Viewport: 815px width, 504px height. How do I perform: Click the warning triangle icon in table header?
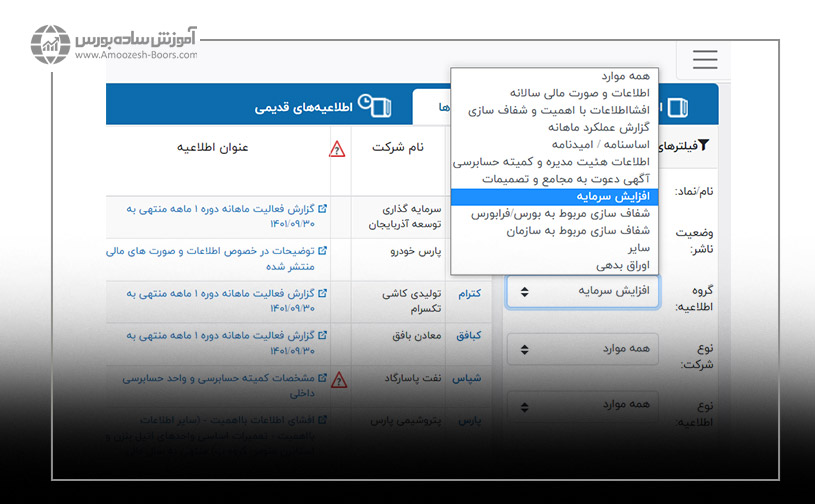(337, 149)
